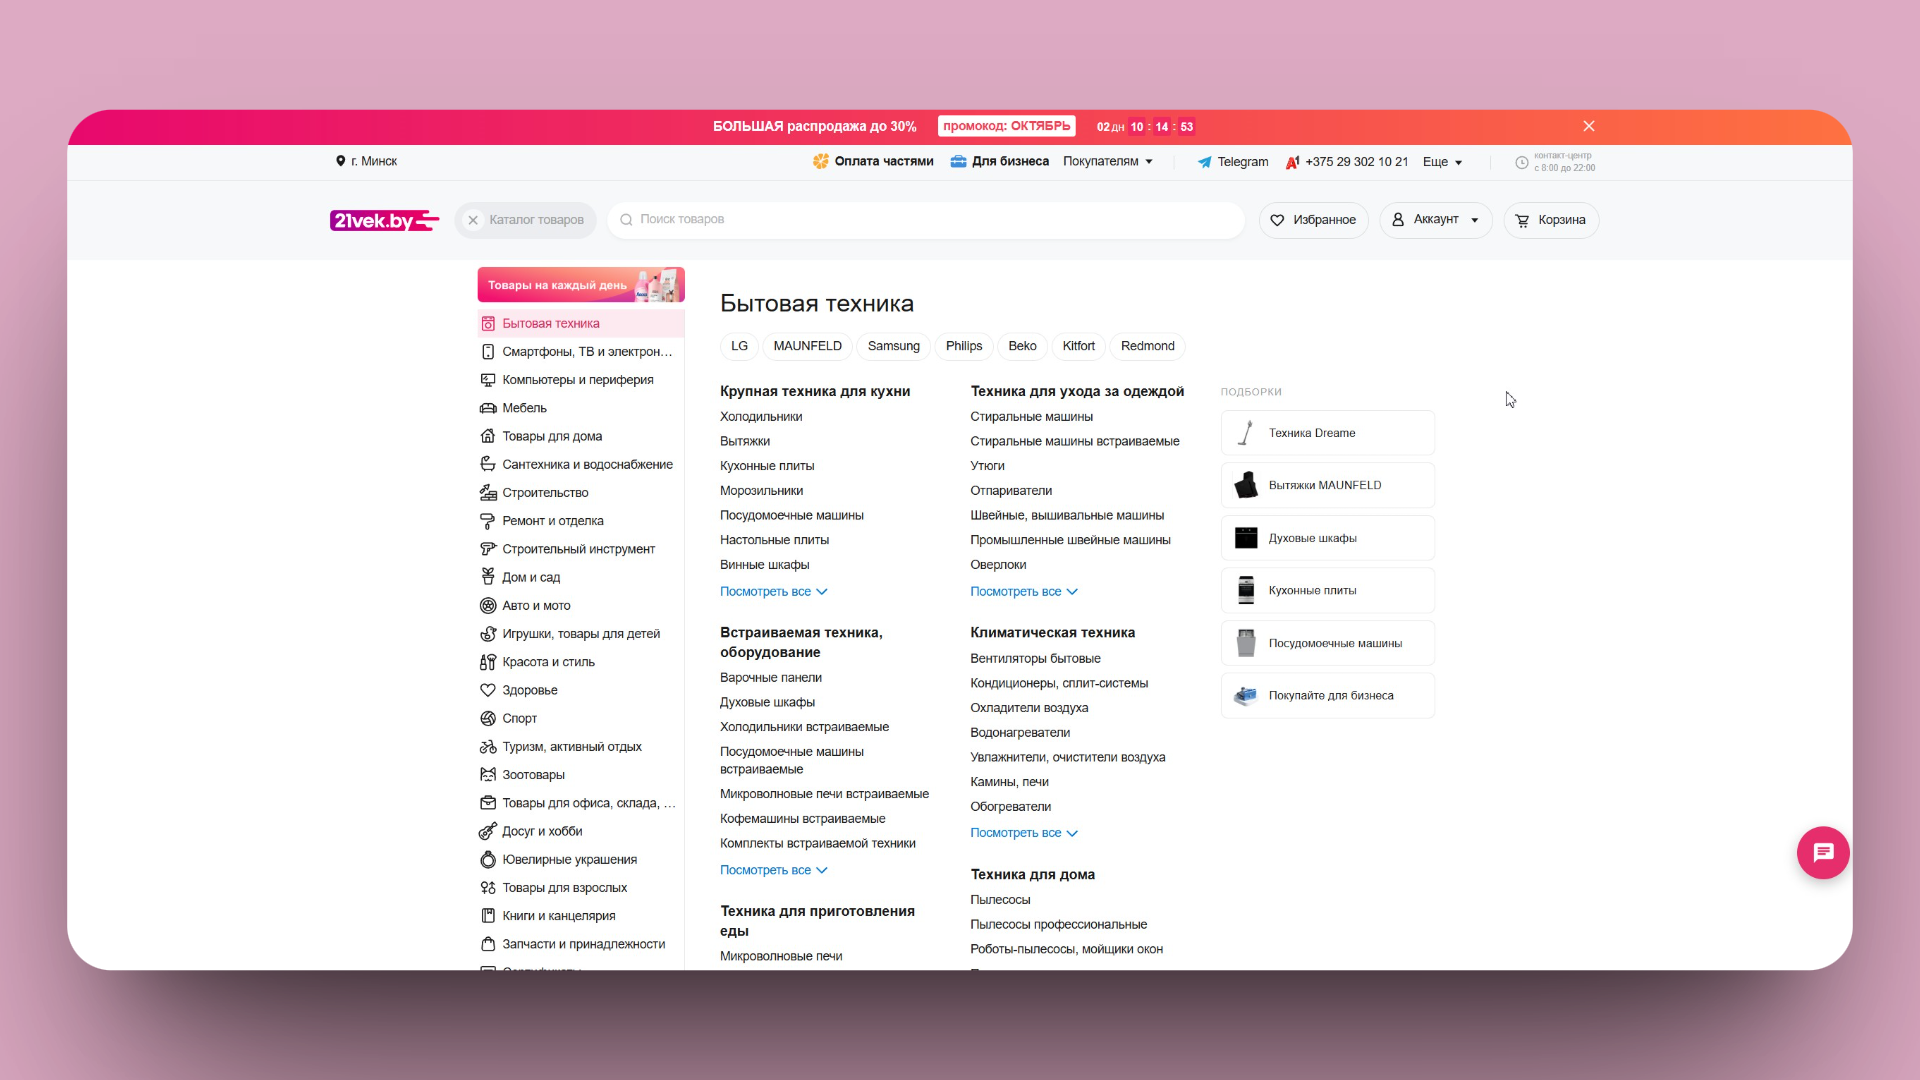Viewport: 1920px width, 1080px height.
Task: Open the Корзина cart icon
Action: pyautogui.click(x=1522, y=220)
